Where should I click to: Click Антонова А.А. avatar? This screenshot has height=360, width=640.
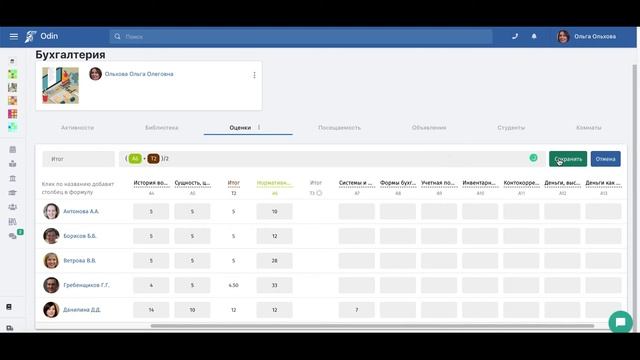(x=51, y=211)
